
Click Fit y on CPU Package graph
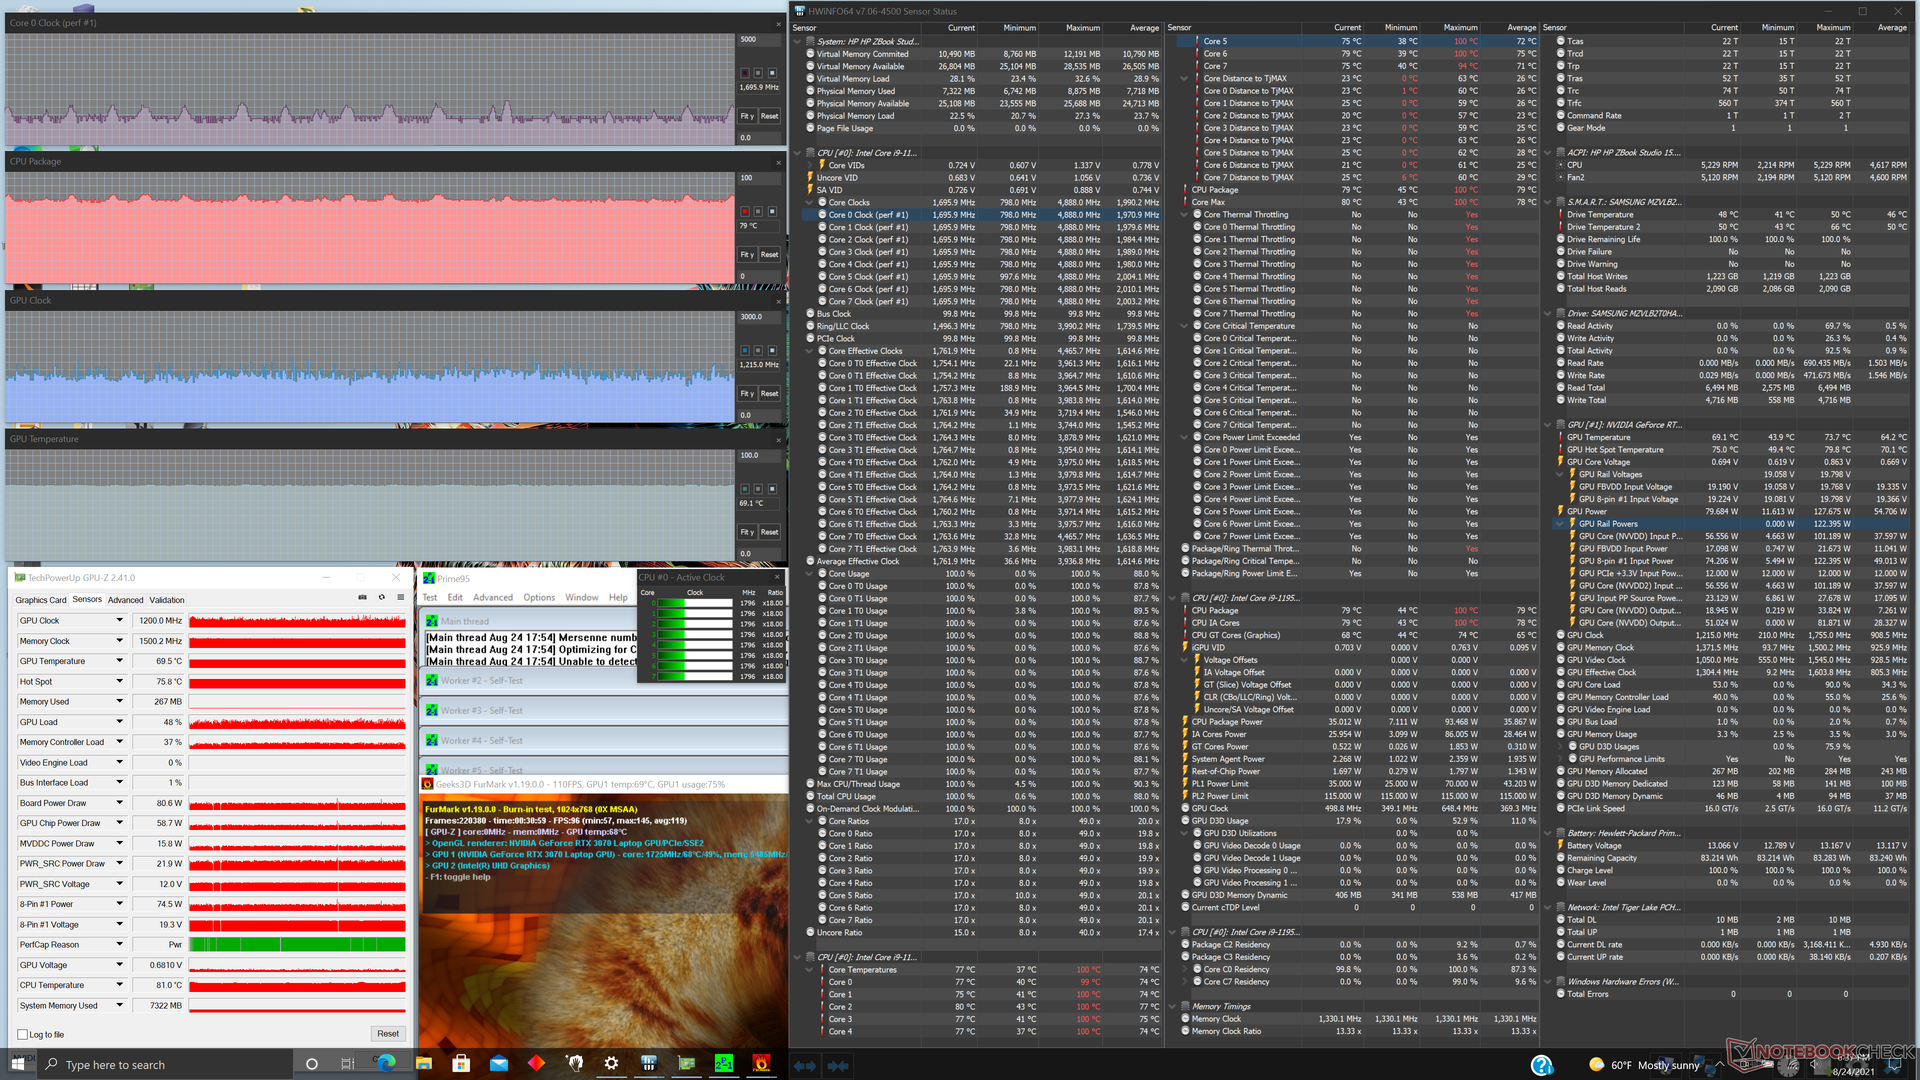pyautogui.click(x=747, y=254)
